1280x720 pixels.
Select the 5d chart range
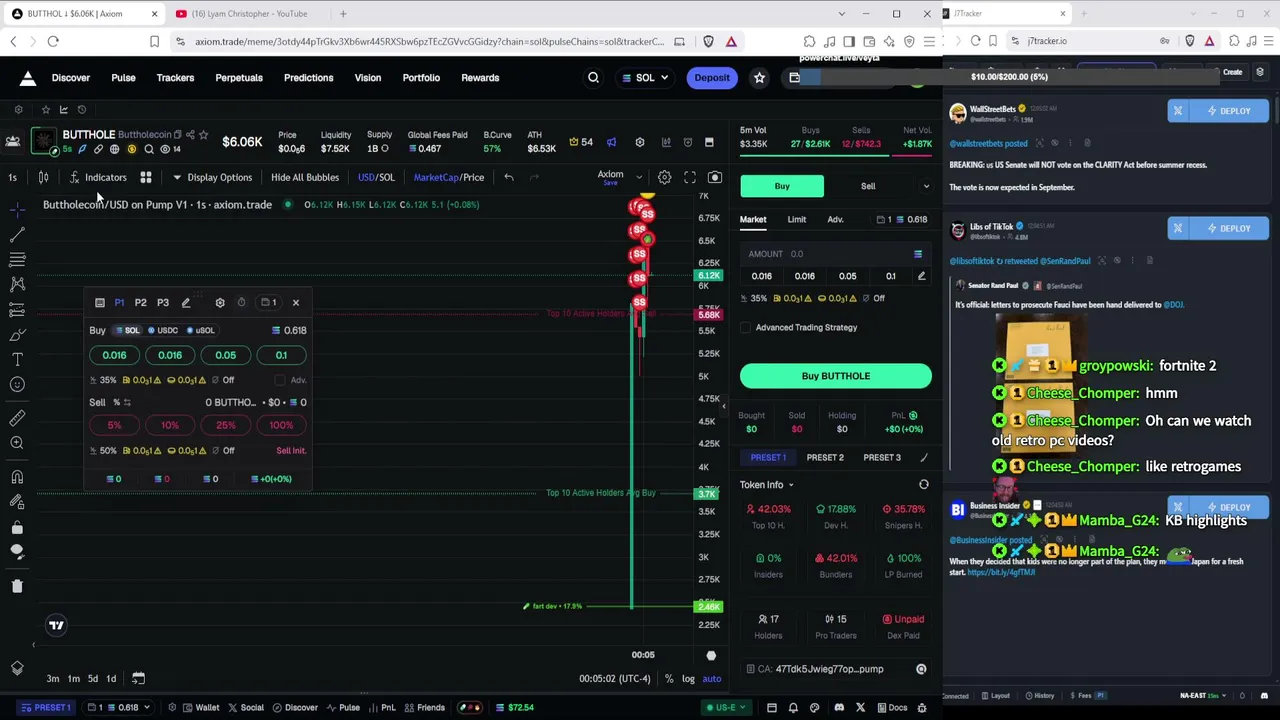click(92, 679)
